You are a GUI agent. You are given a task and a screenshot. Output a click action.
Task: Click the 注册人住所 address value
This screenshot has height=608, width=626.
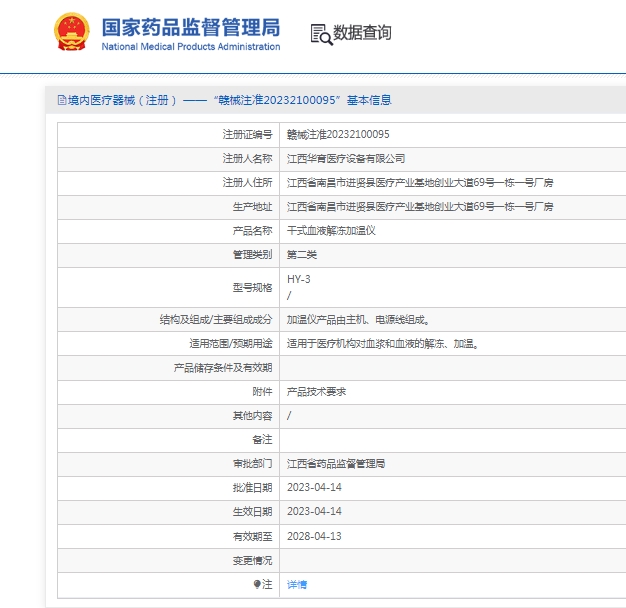pos(420,182)
